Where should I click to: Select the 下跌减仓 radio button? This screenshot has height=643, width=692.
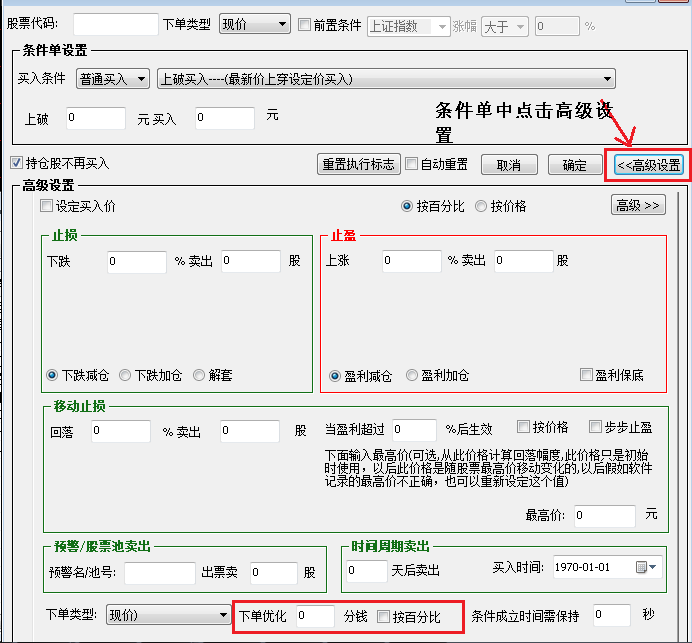click(x=52, y=375)
